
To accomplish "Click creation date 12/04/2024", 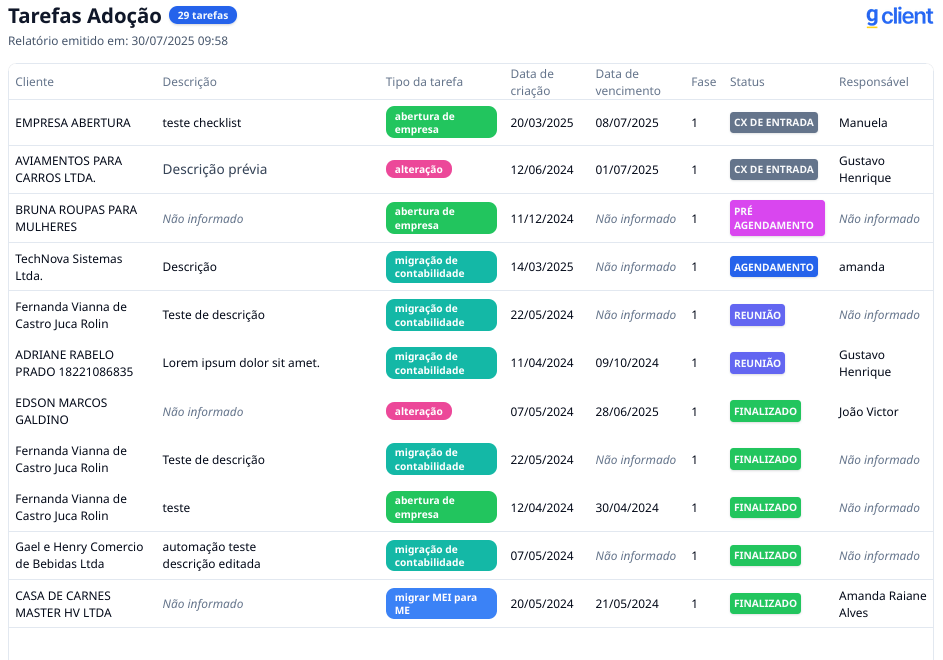I will coord(542,508).
